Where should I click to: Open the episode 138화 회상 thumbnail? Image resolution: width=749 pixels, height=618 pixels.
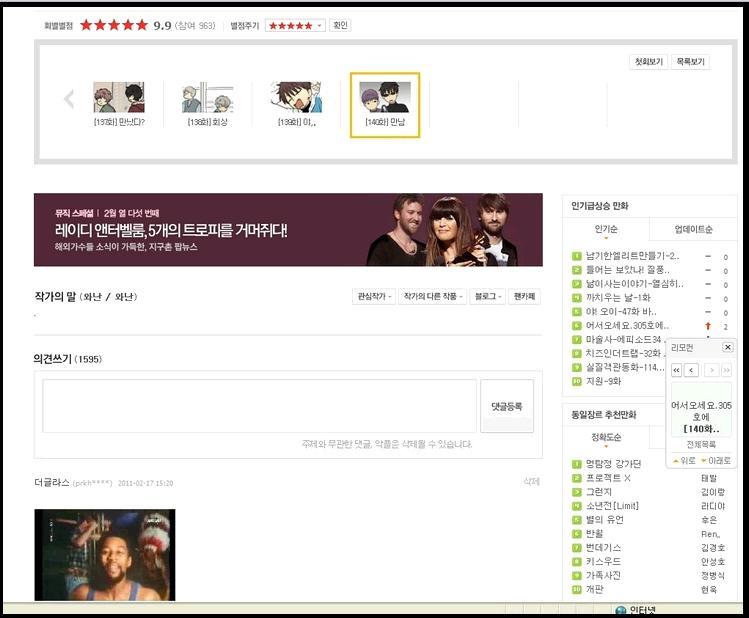tap(207, 104)
